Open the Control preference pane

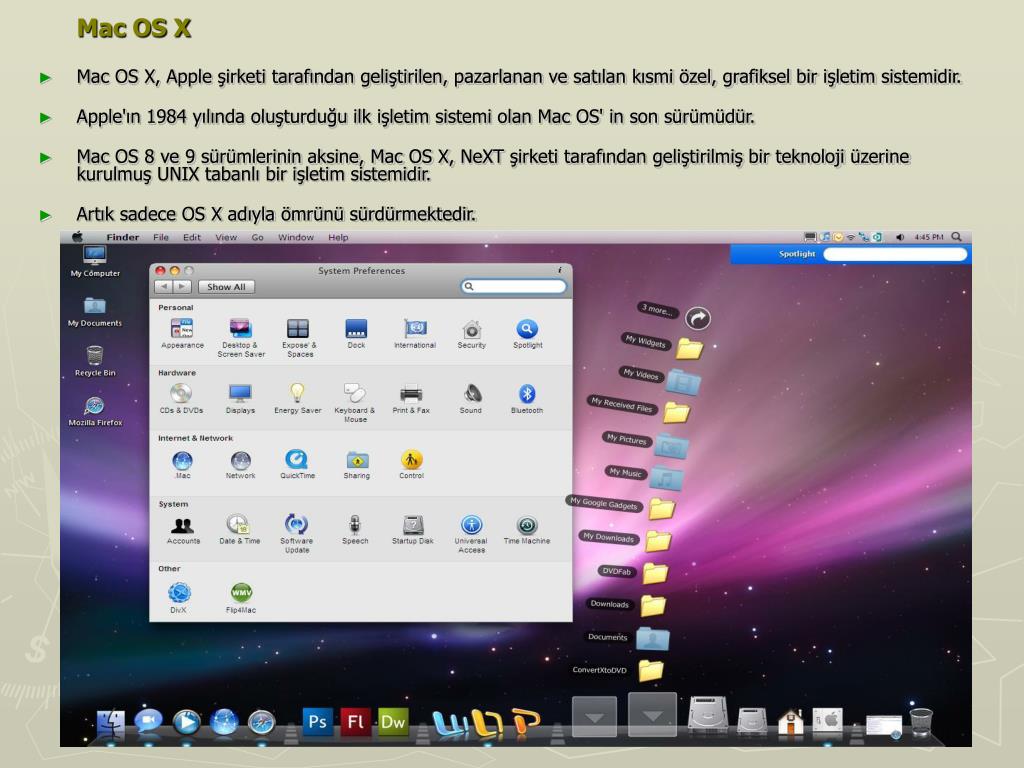(411, 464)
